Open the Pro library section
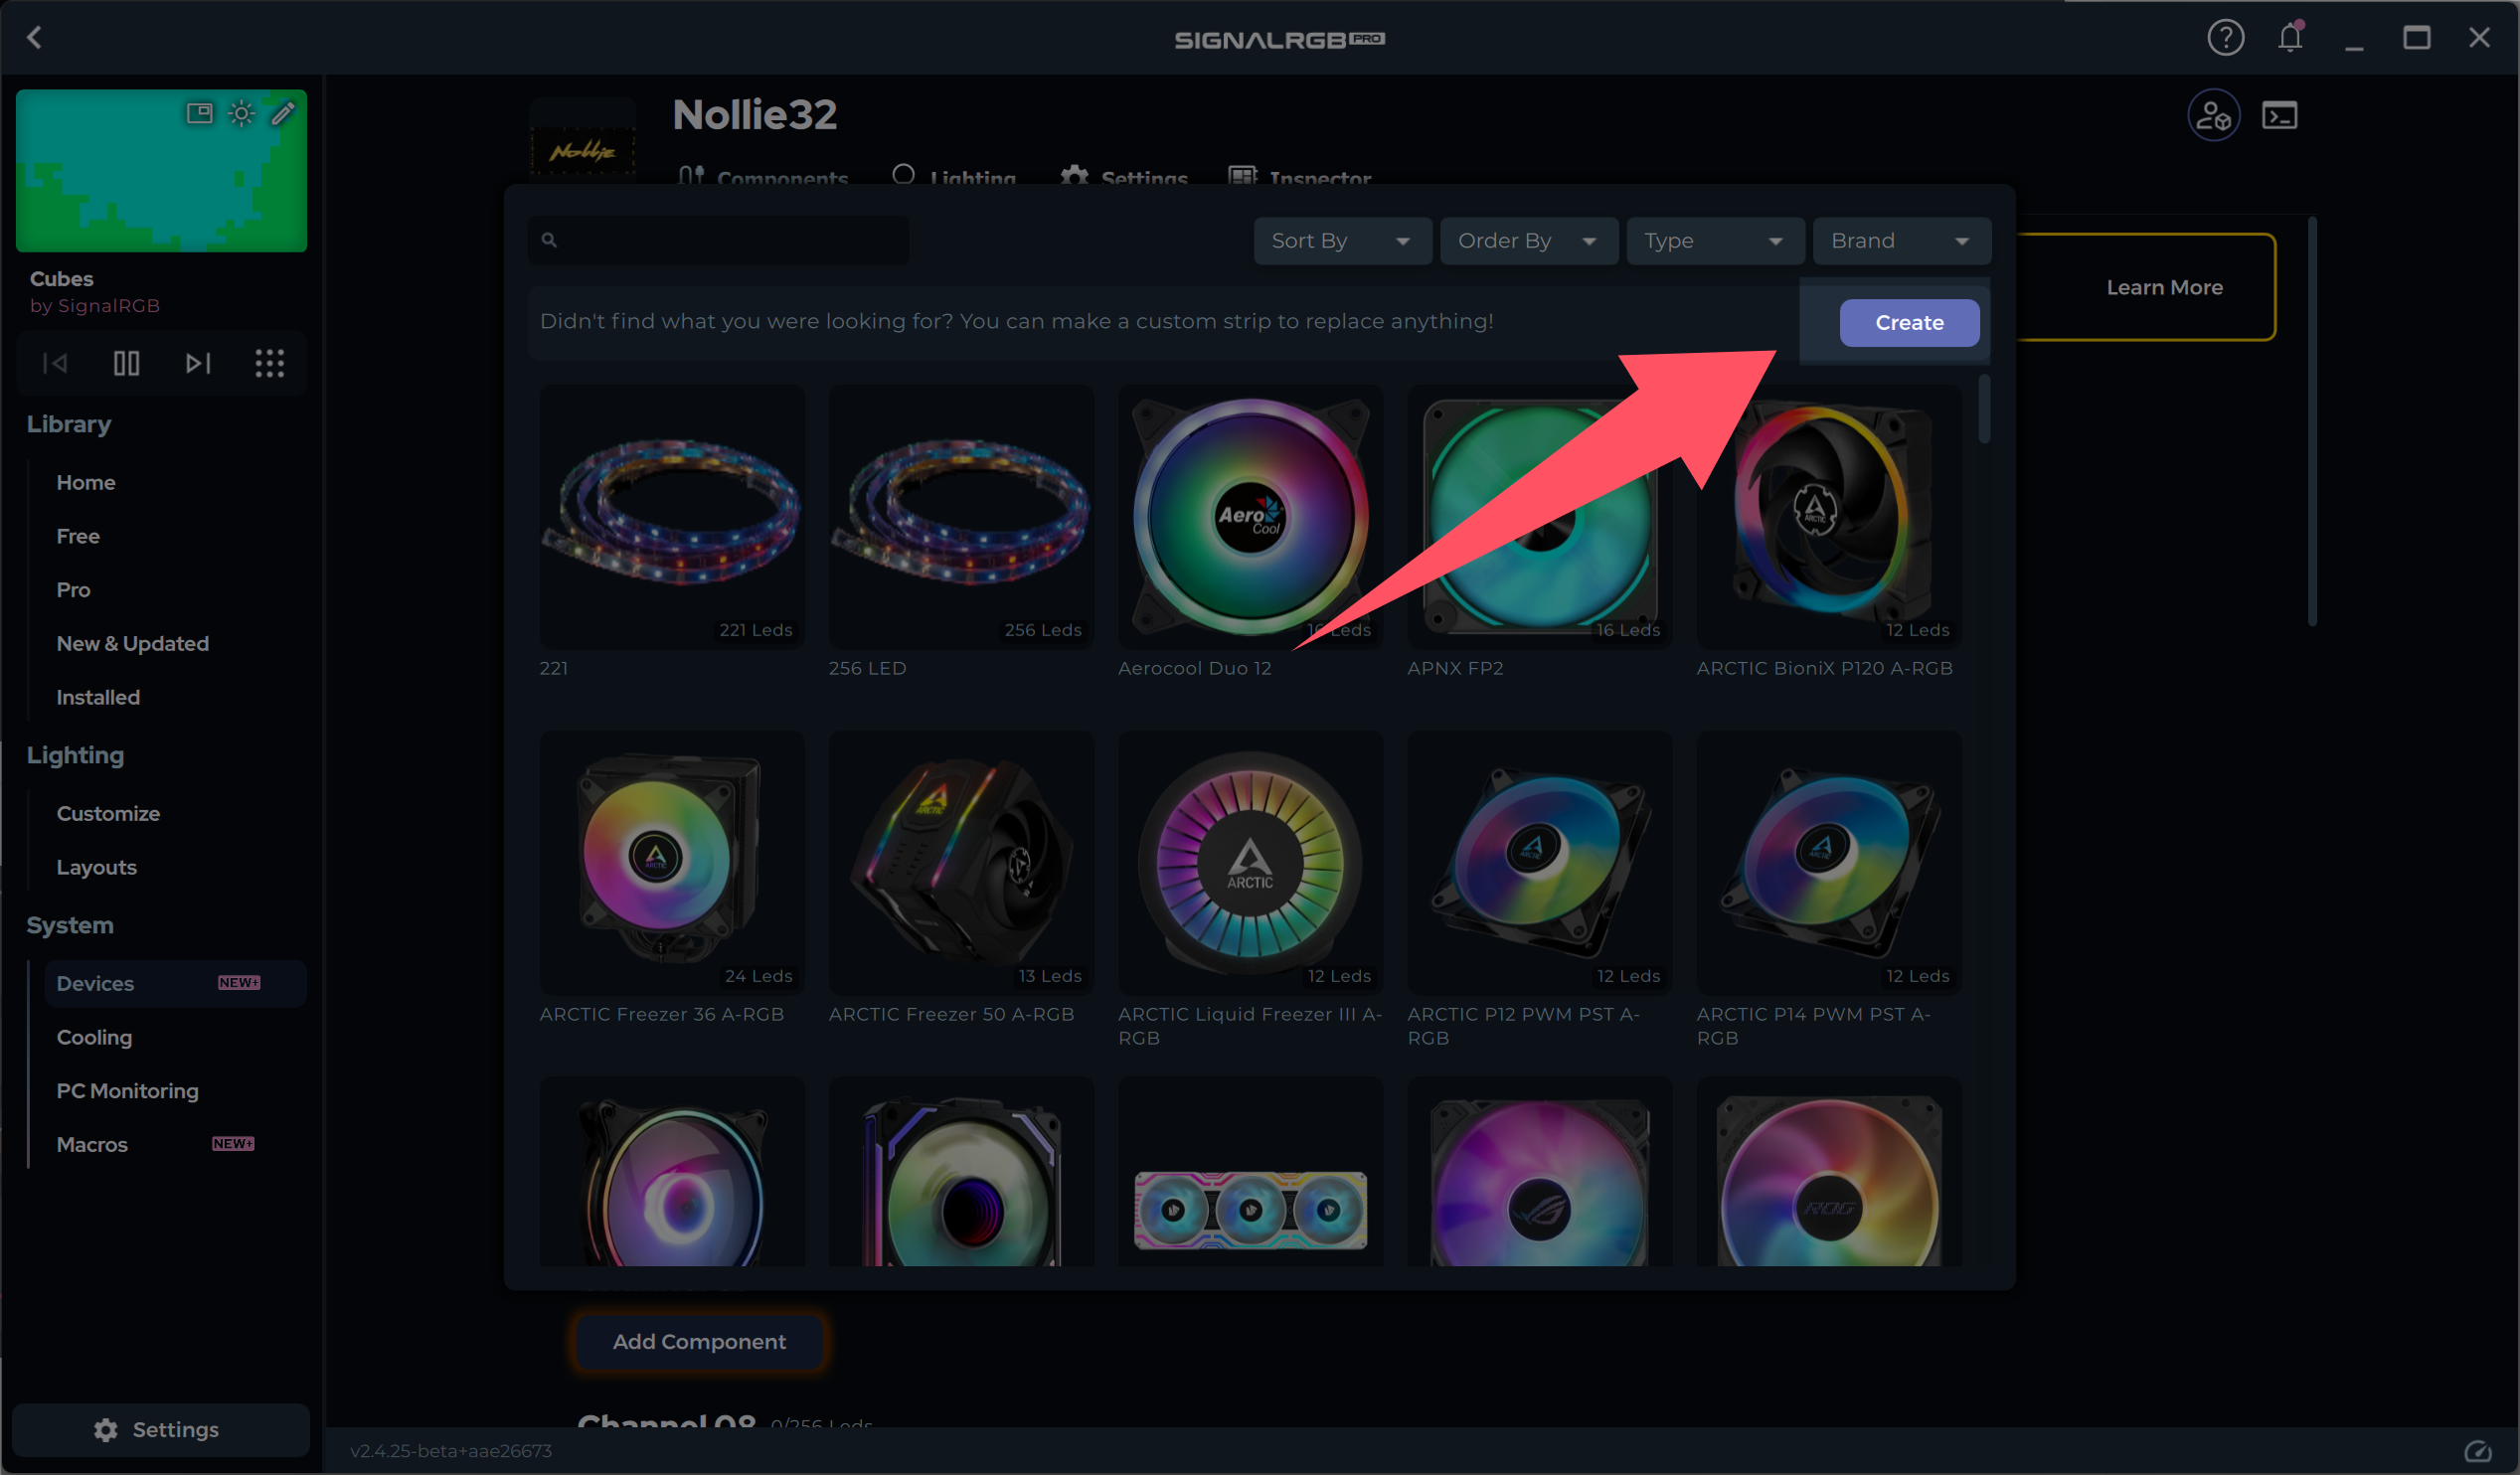 pos(73,590)
